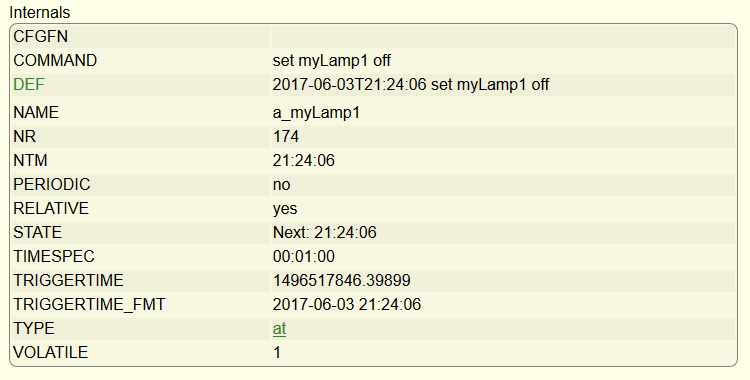Follow the 'at' TYPE link
The height and width of the screenshot is (380, 750).
pos(279,329)
